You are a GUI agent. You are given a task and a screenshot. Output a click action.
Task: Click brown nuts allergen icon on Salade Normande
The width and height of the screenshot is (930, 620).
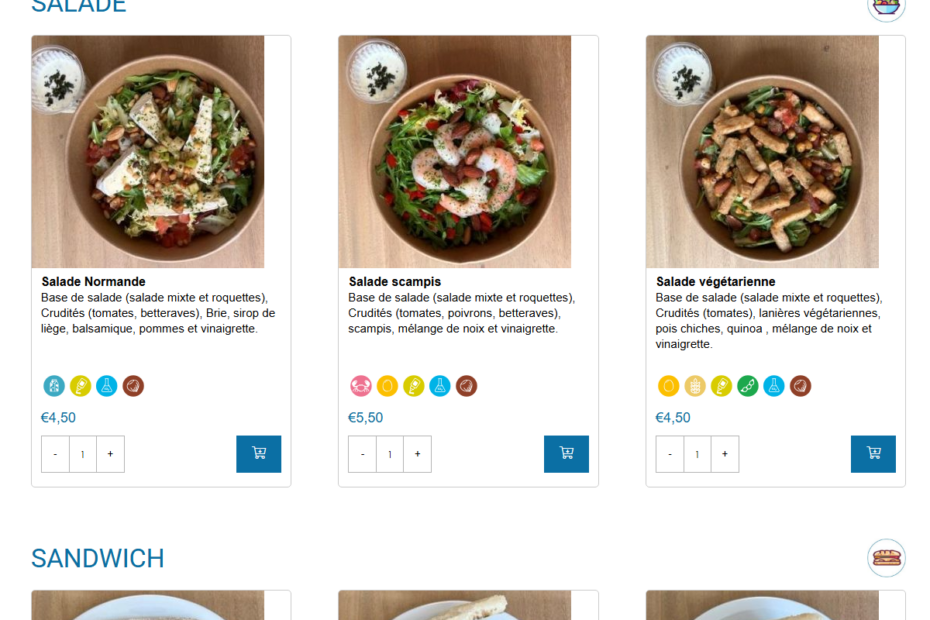134,386
